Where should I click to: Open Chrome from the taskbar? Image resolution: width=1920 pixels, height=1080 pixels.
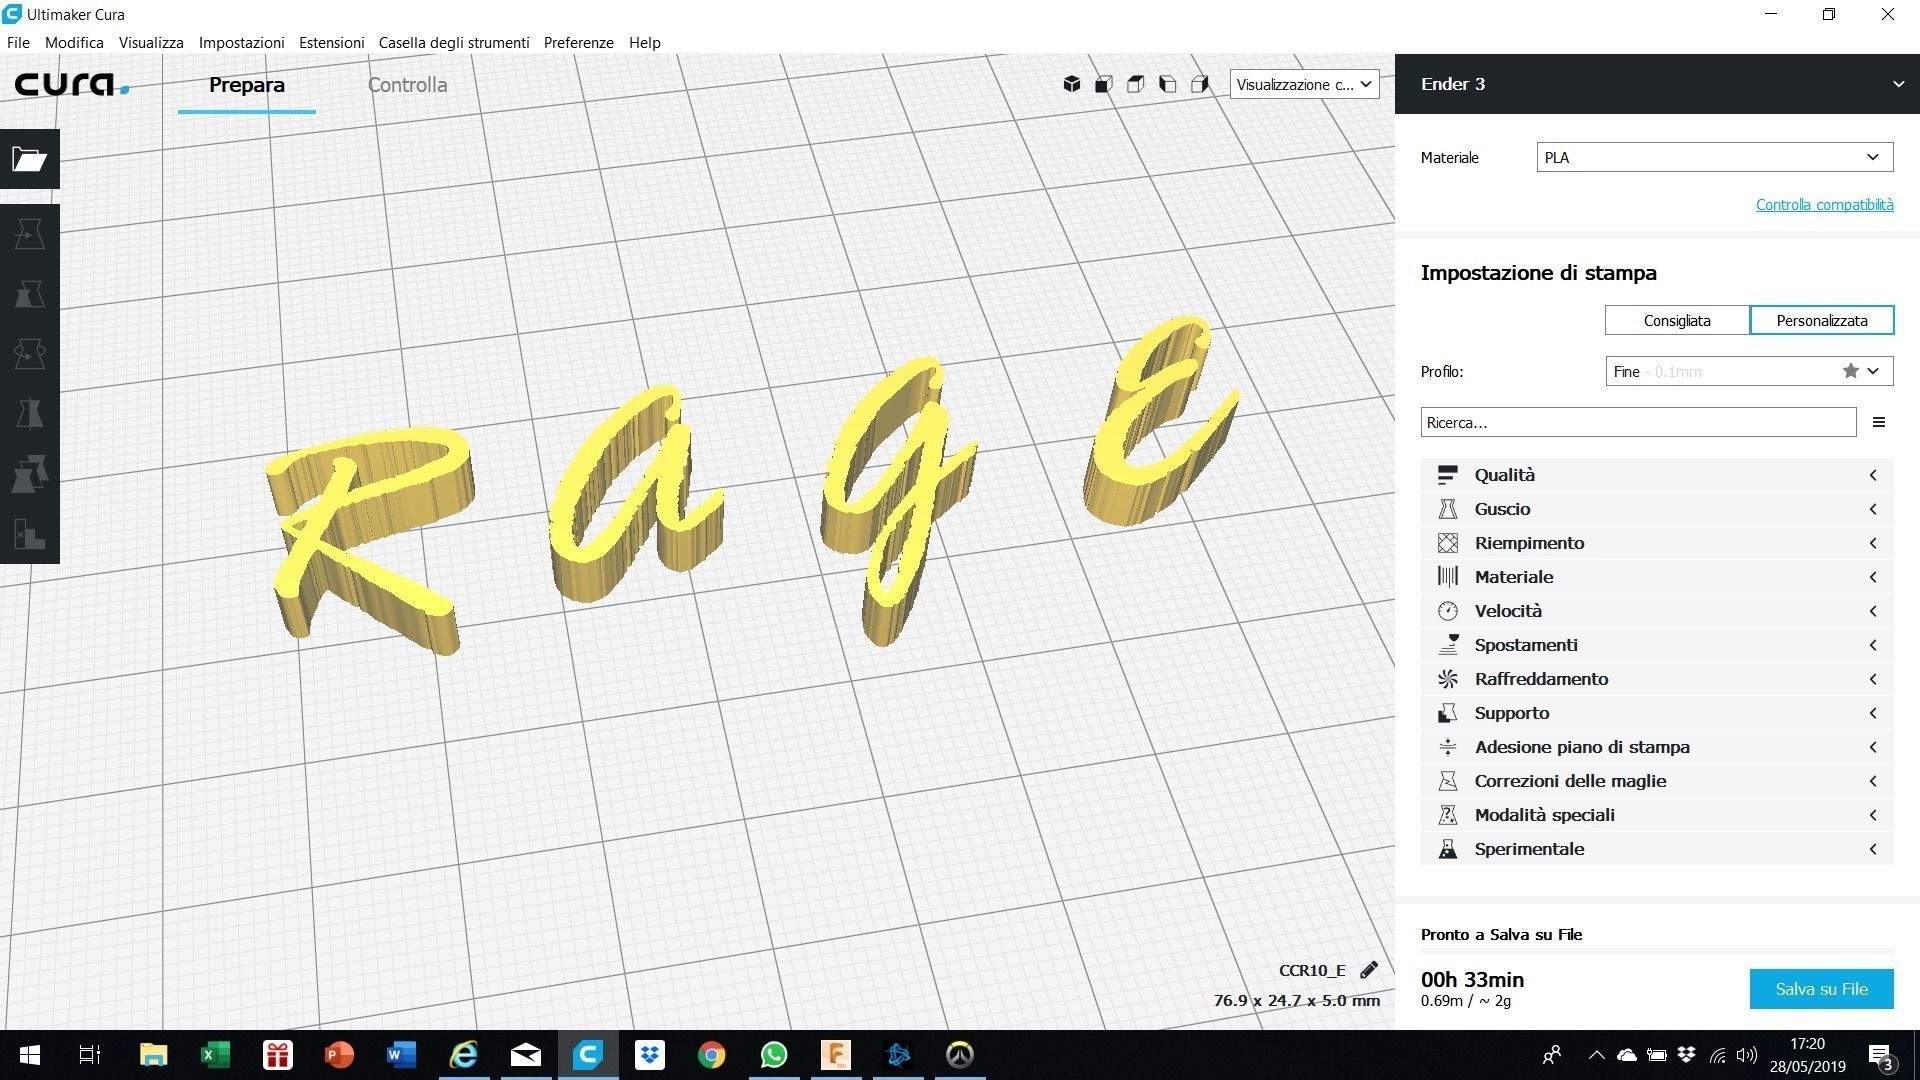point(712,1054)
